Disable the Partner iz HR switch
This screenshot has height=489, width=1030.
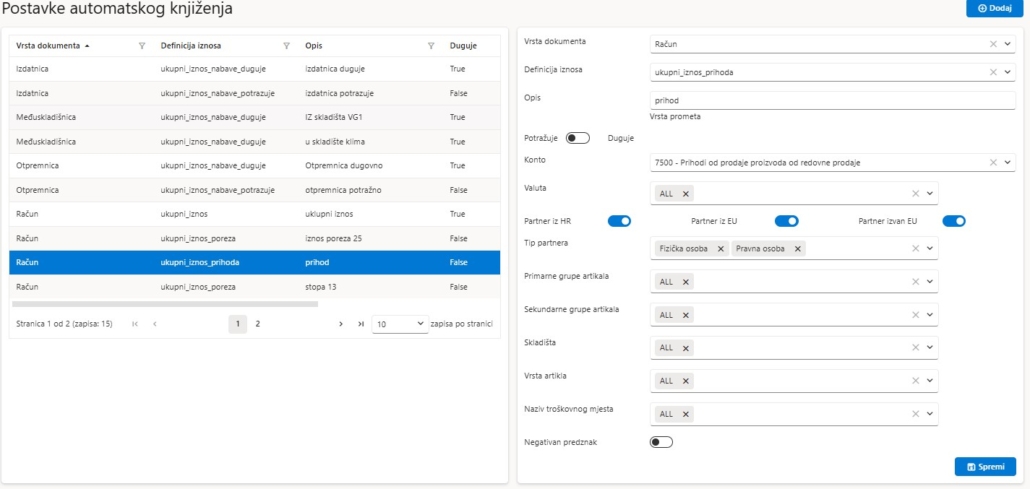click(x=619, y=221)
